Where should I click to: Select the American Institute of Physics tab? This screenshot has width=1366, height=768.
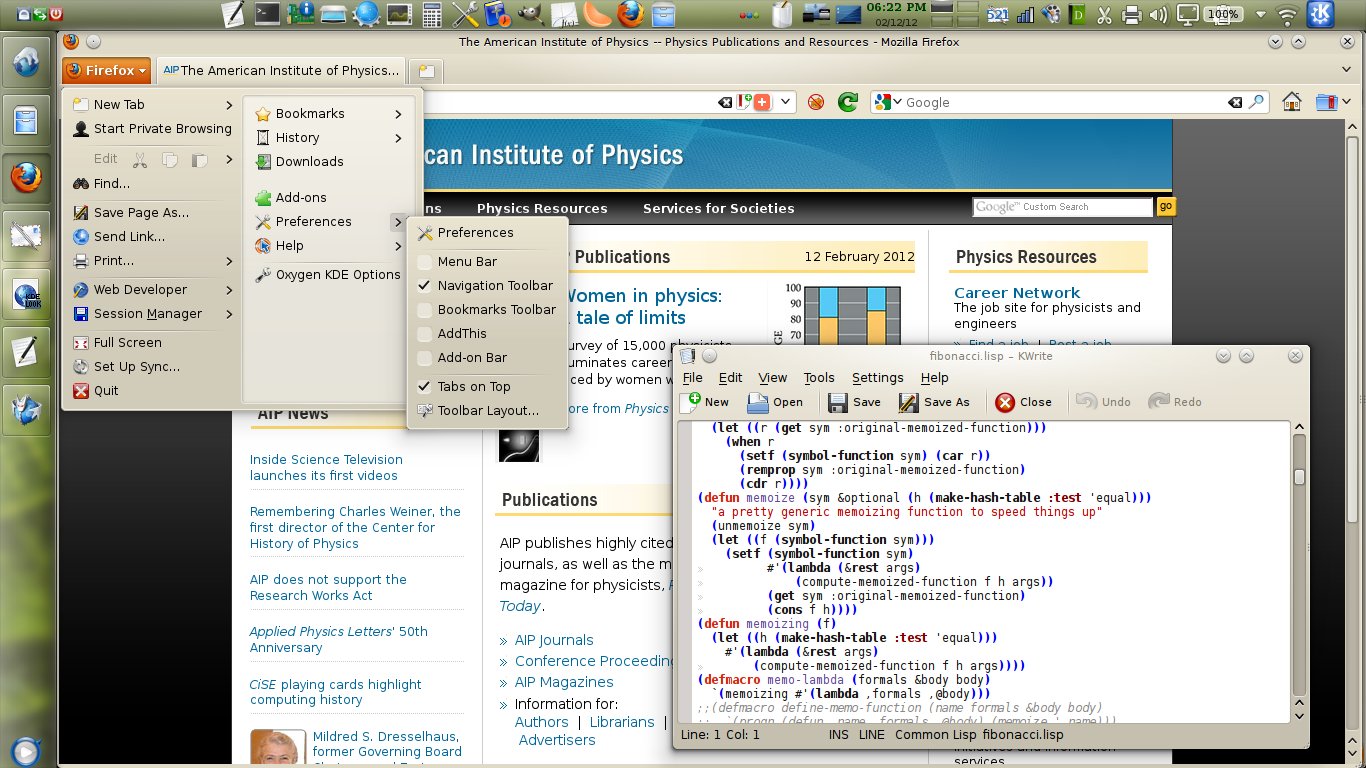click(281, 71)
